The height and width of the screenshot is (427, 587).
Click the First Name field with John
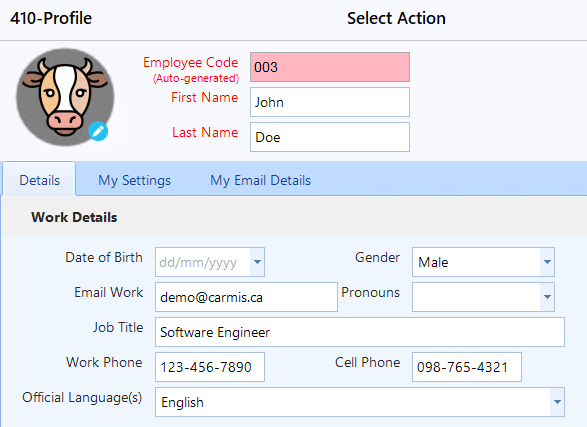click(x=330, y=102)
